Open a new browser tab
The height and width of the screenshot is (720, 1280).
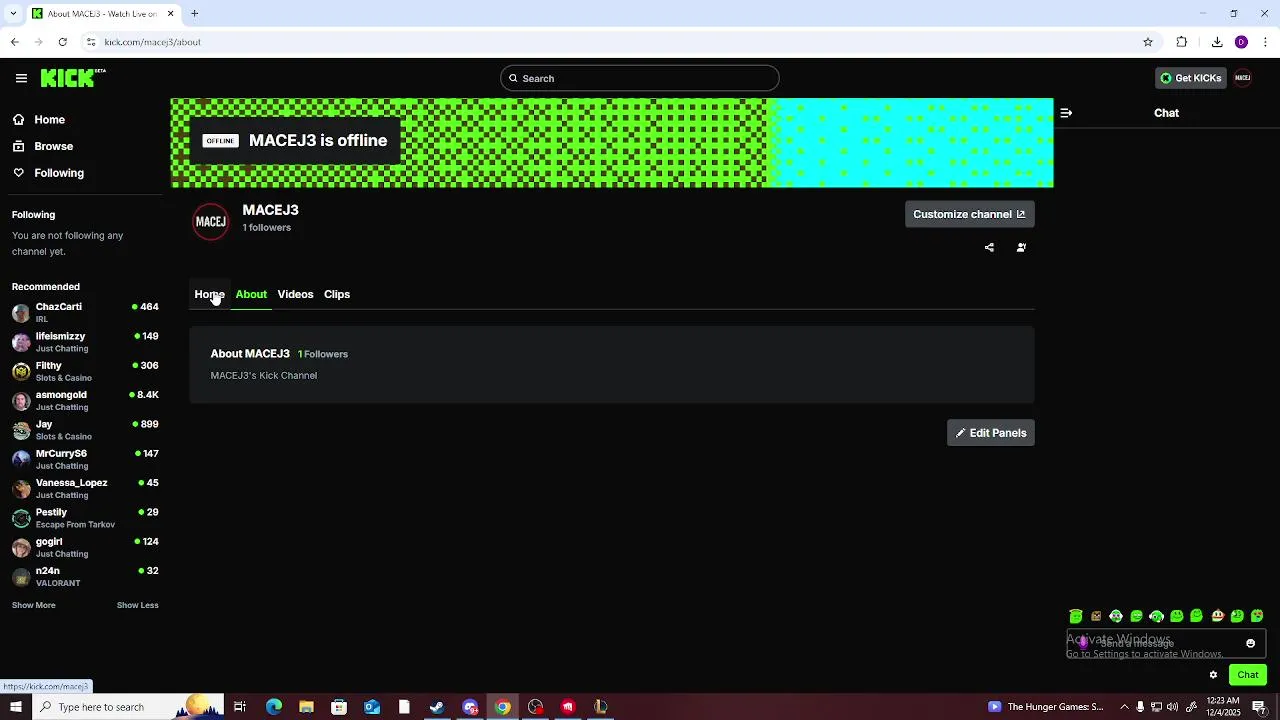click(195, 13)
